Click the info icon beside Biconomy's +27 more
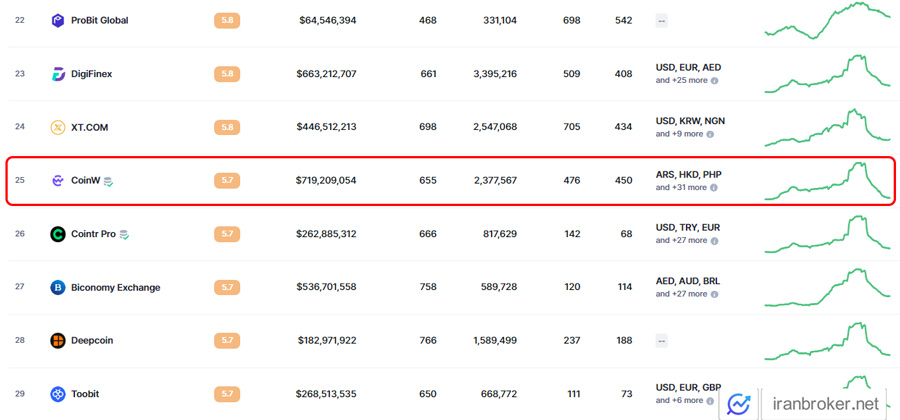900x420 pixels. [x=714, y=294]
